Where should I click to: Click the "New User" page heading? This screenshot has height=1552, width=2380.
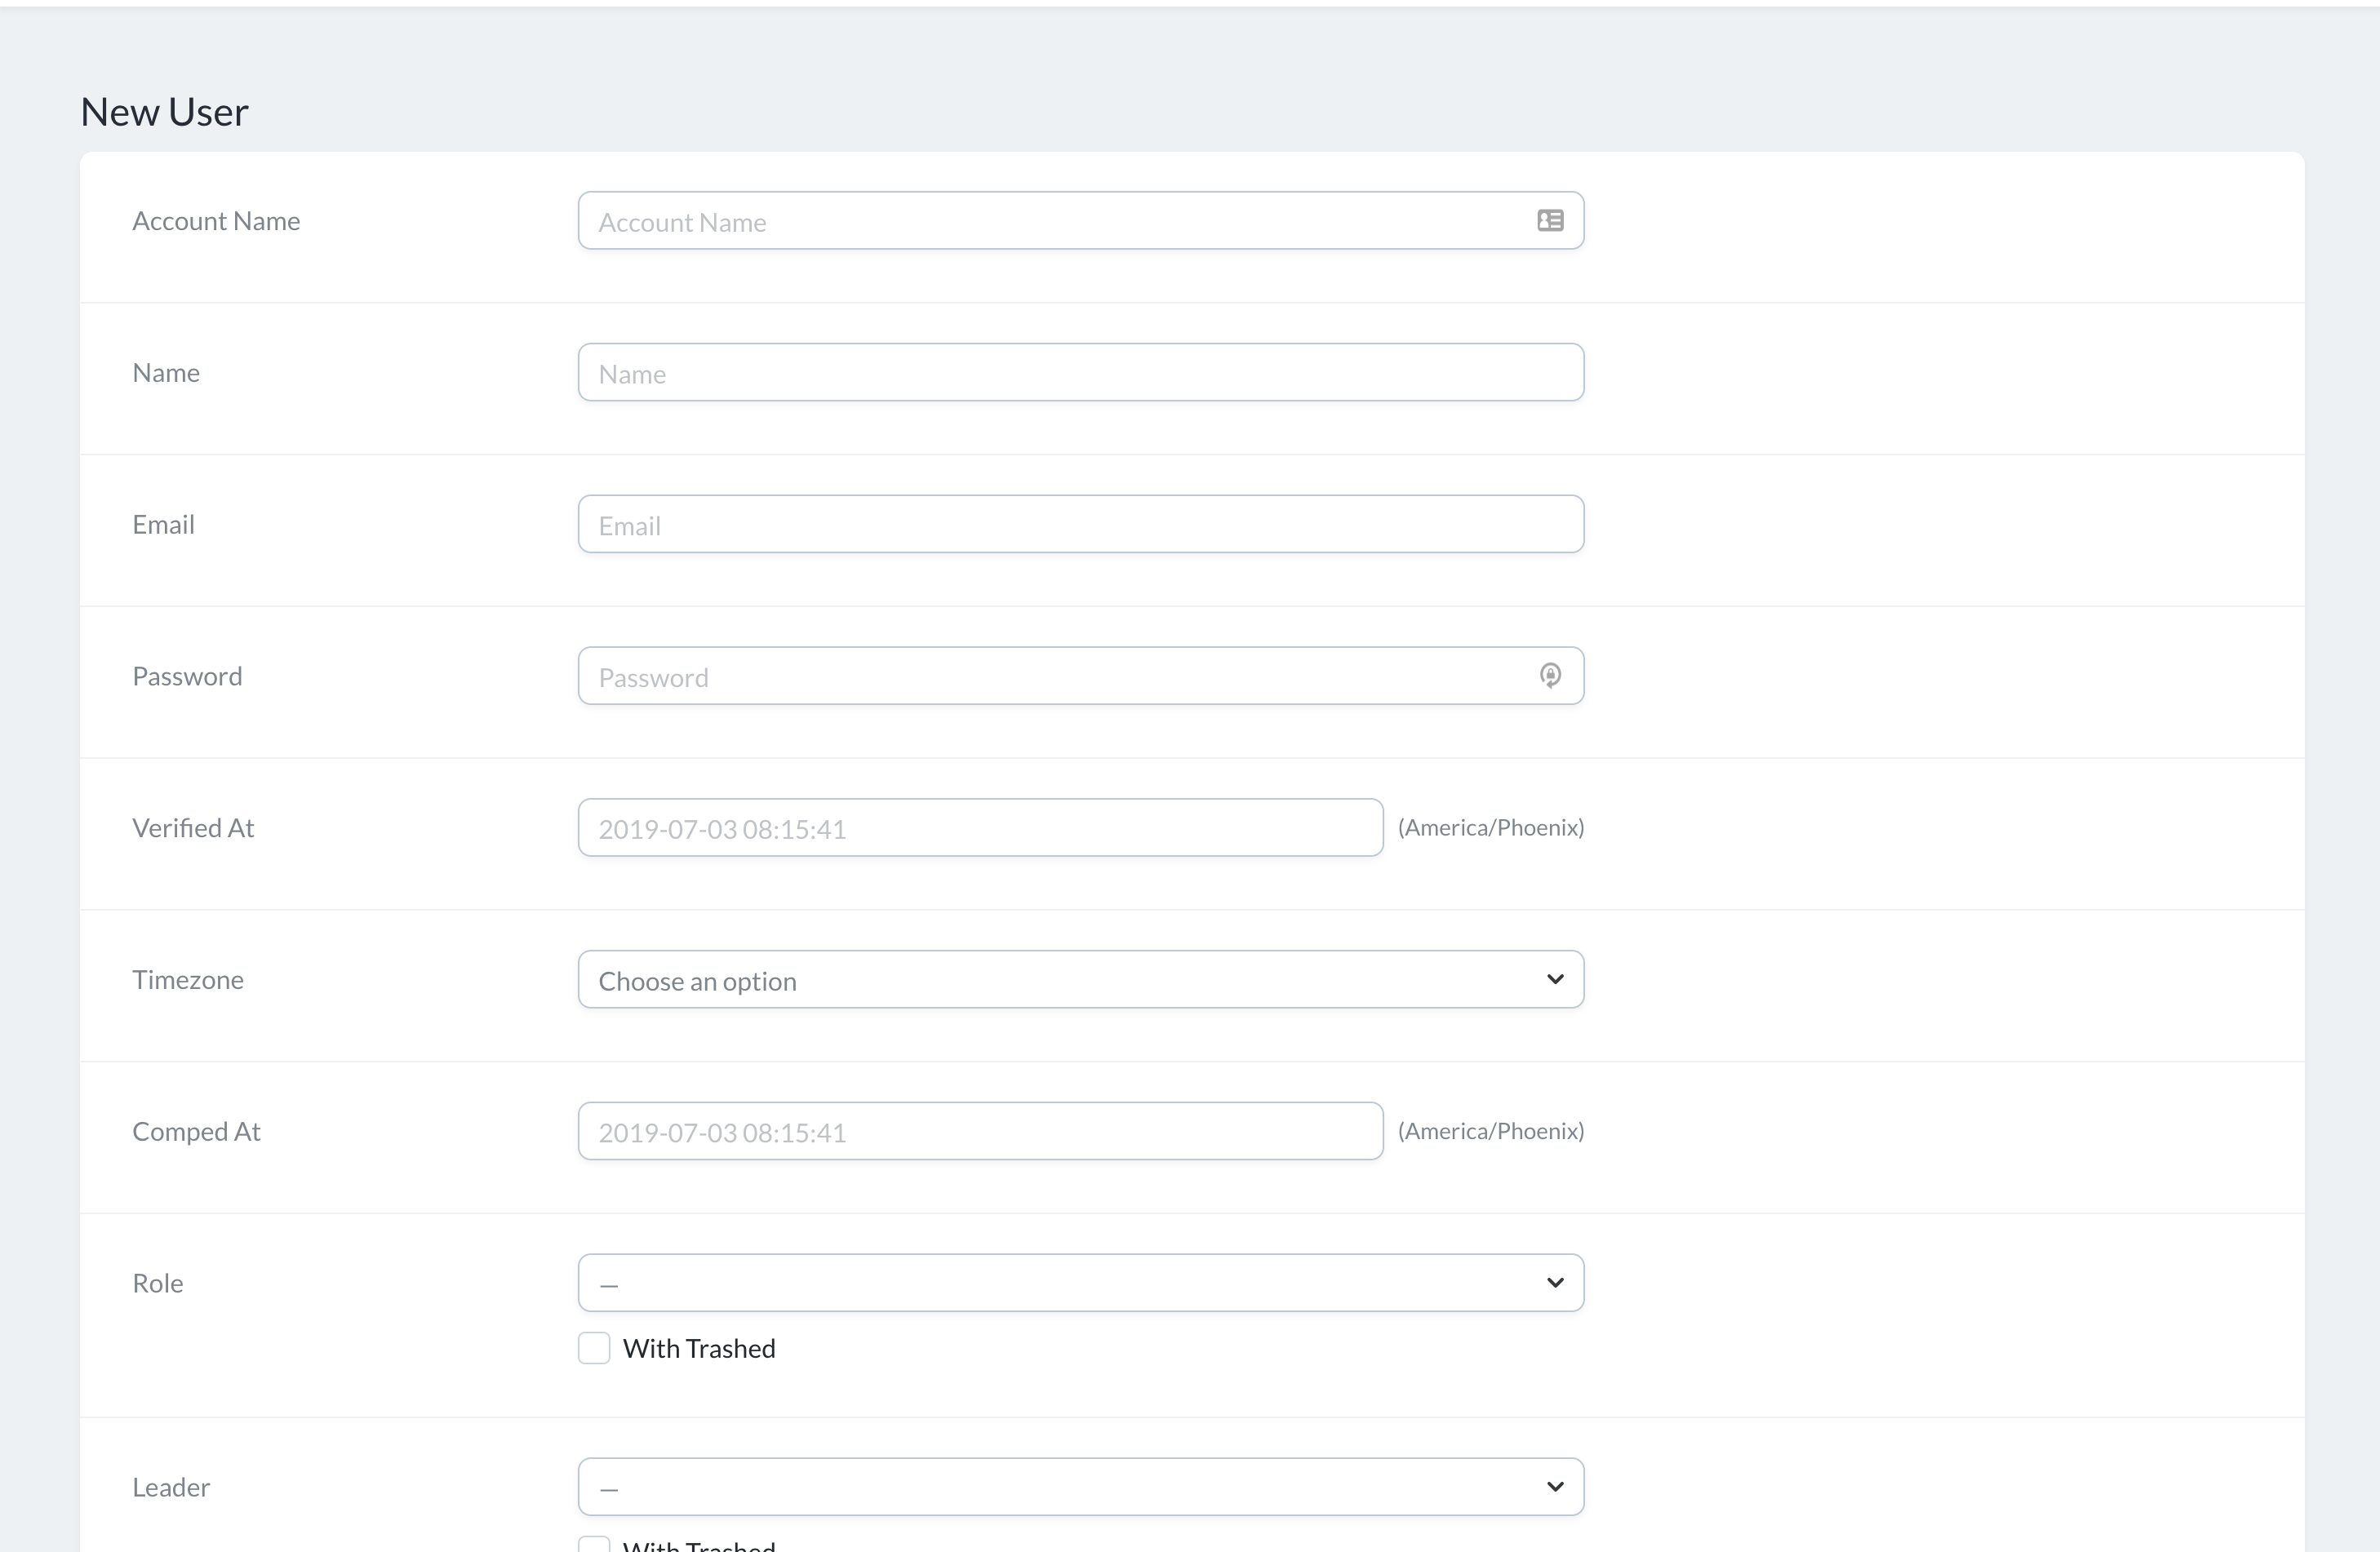tap(163, 111)
